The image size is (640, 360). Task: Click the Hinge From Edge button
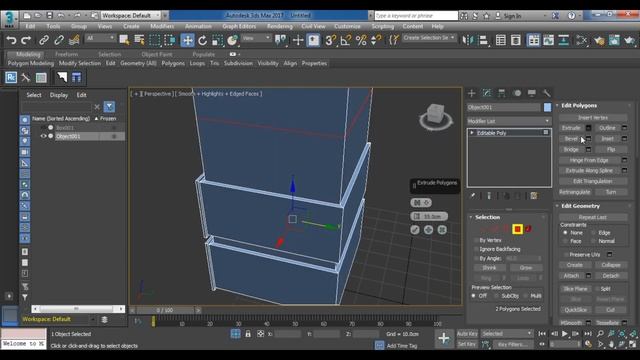click(x=589, y=160)
